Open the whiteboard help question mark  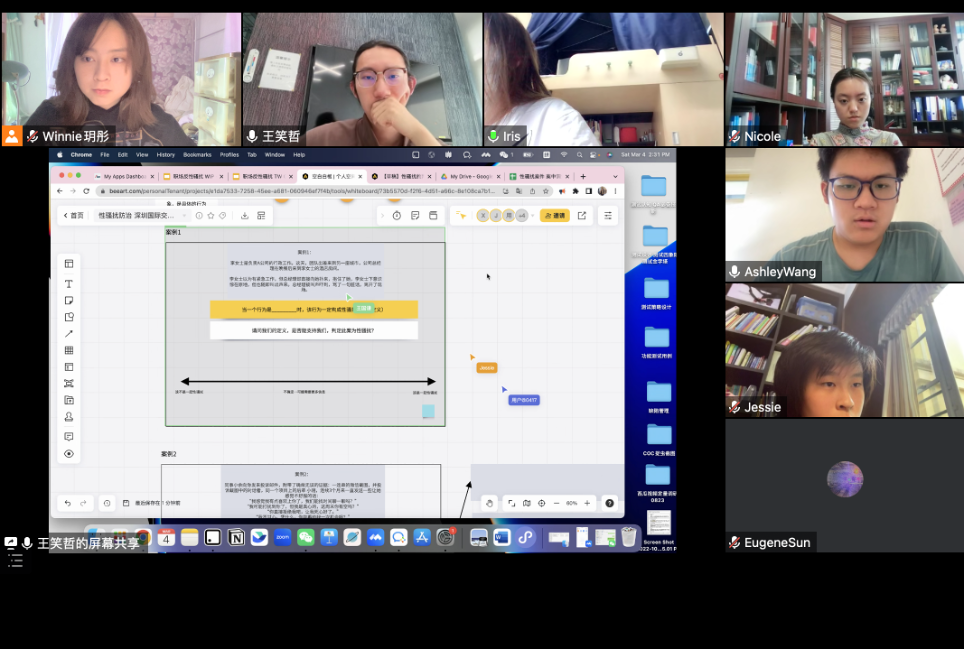[609, 503]
